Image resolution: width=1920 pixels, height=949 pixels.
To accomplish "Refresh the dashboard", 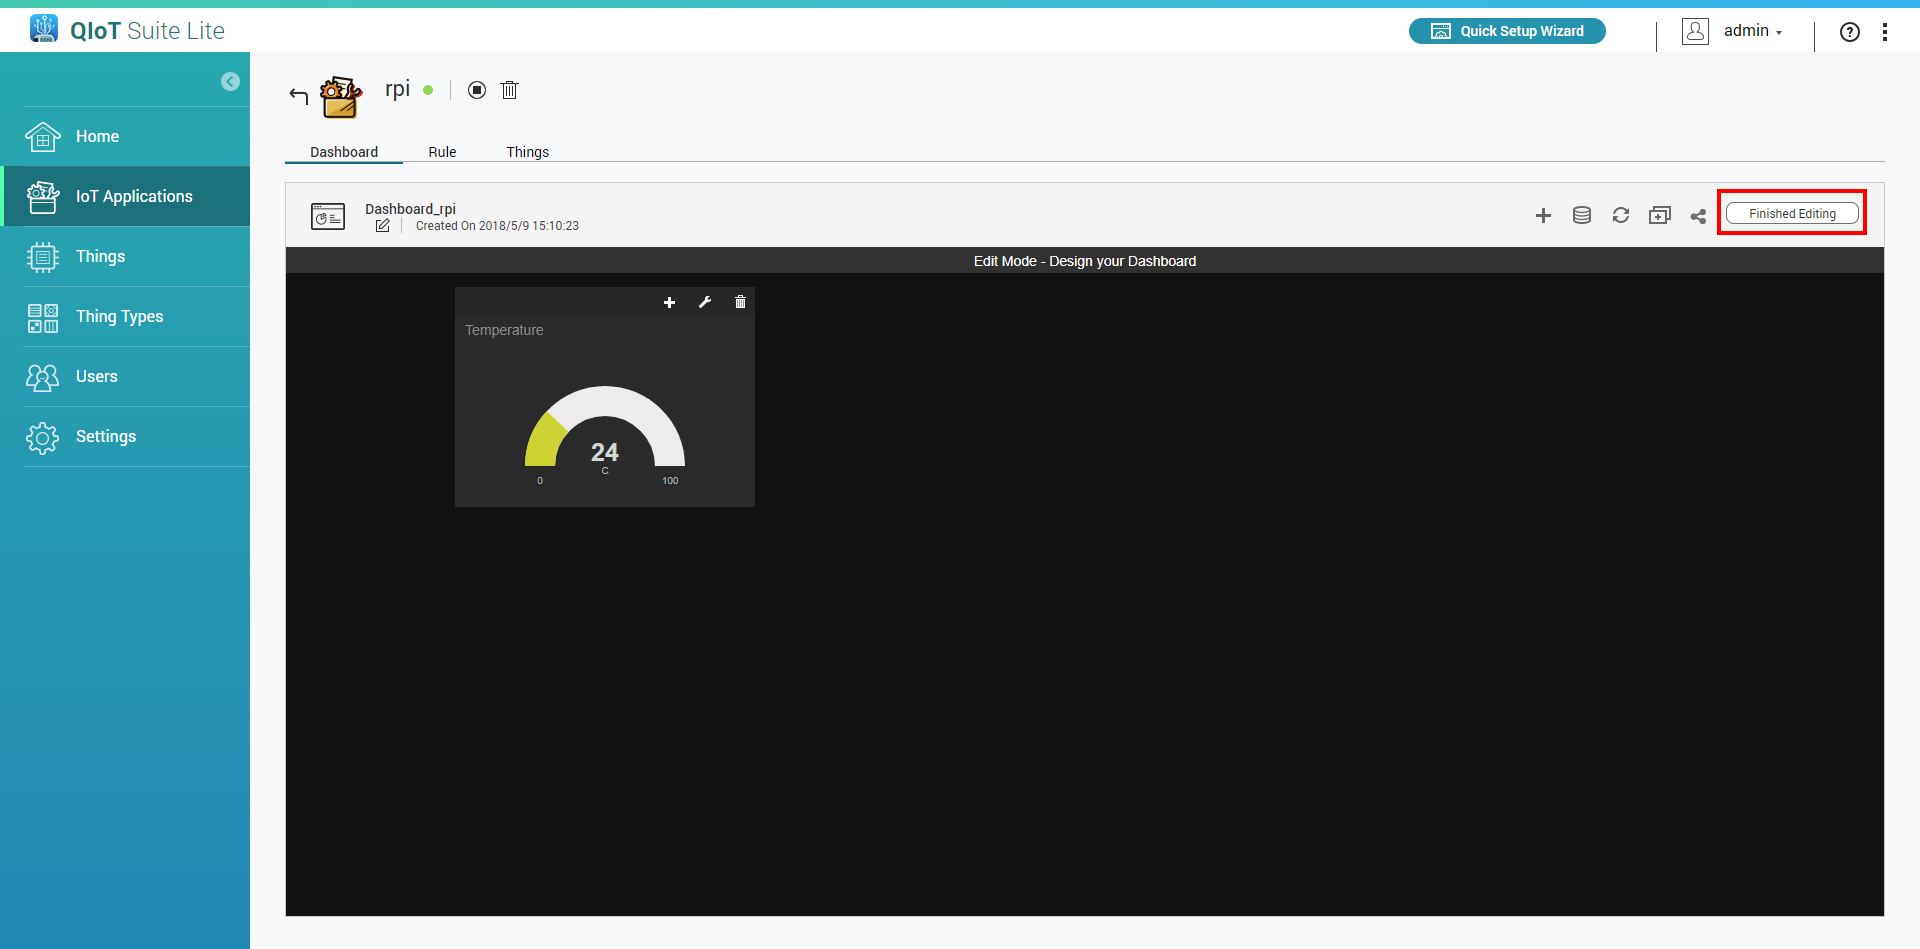I will pyautogui.click(x=1620, y=216).
